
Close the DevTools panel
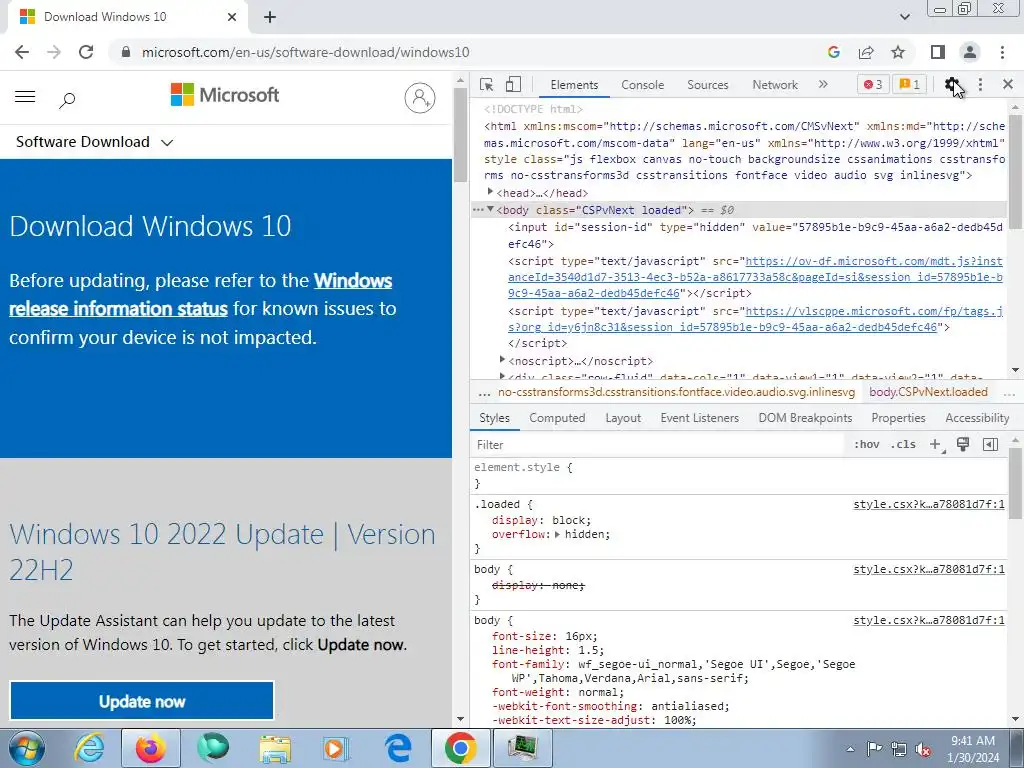[x=1008, y=84]
